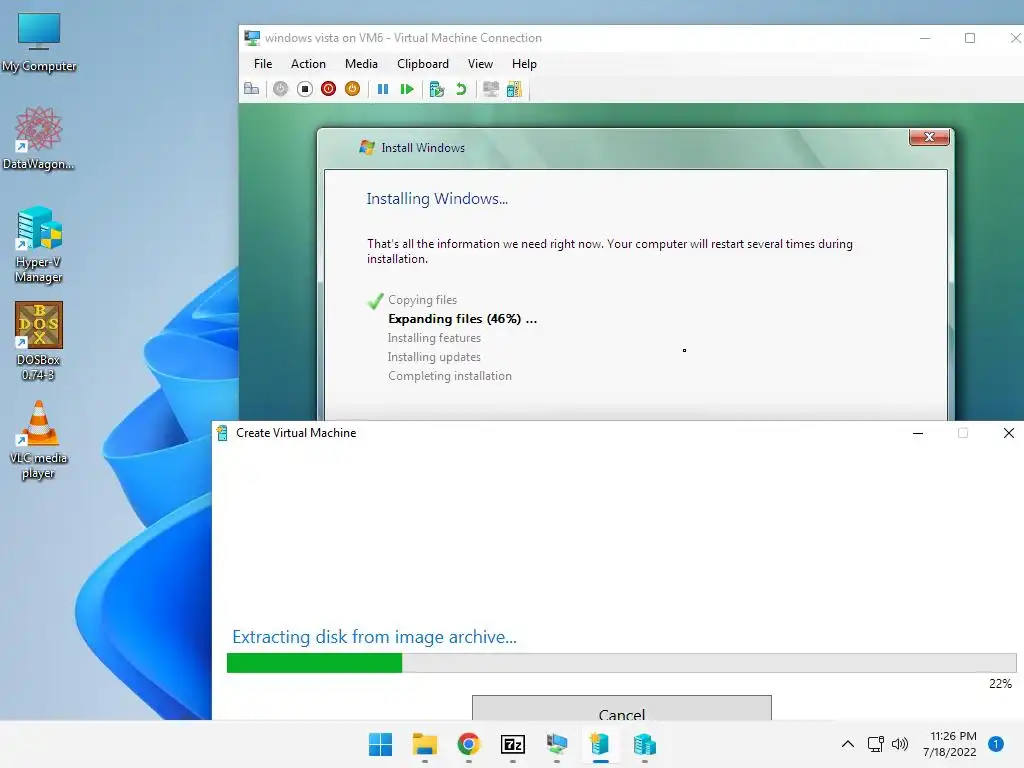Click Extracting disk from image archive text

(x=374, y=637)
